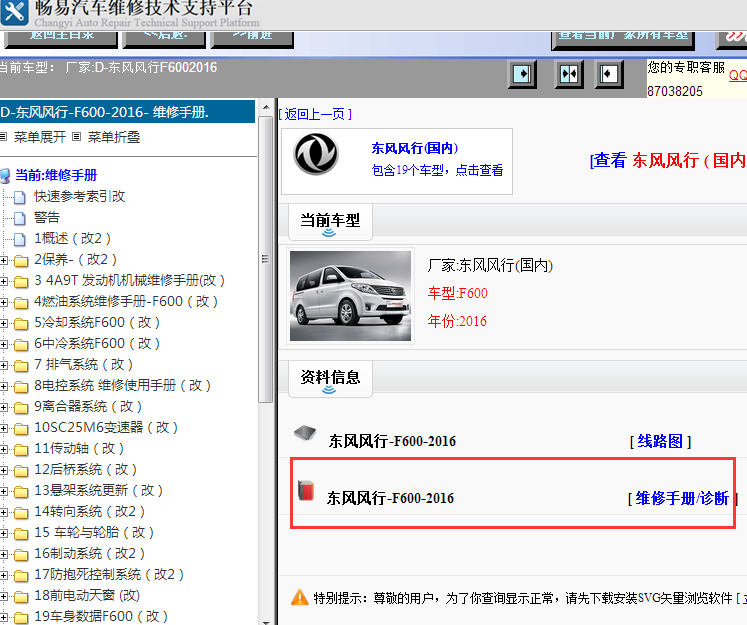Click the Dongfeng logo emblem

pyautogui.click(x=316, y=154)
